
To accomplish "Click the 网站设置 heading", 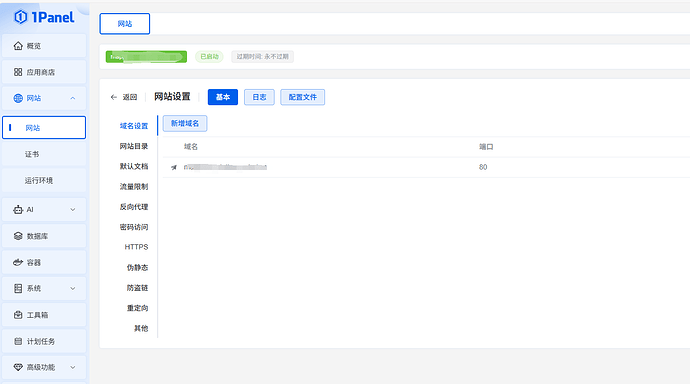I will pos(172,97).
